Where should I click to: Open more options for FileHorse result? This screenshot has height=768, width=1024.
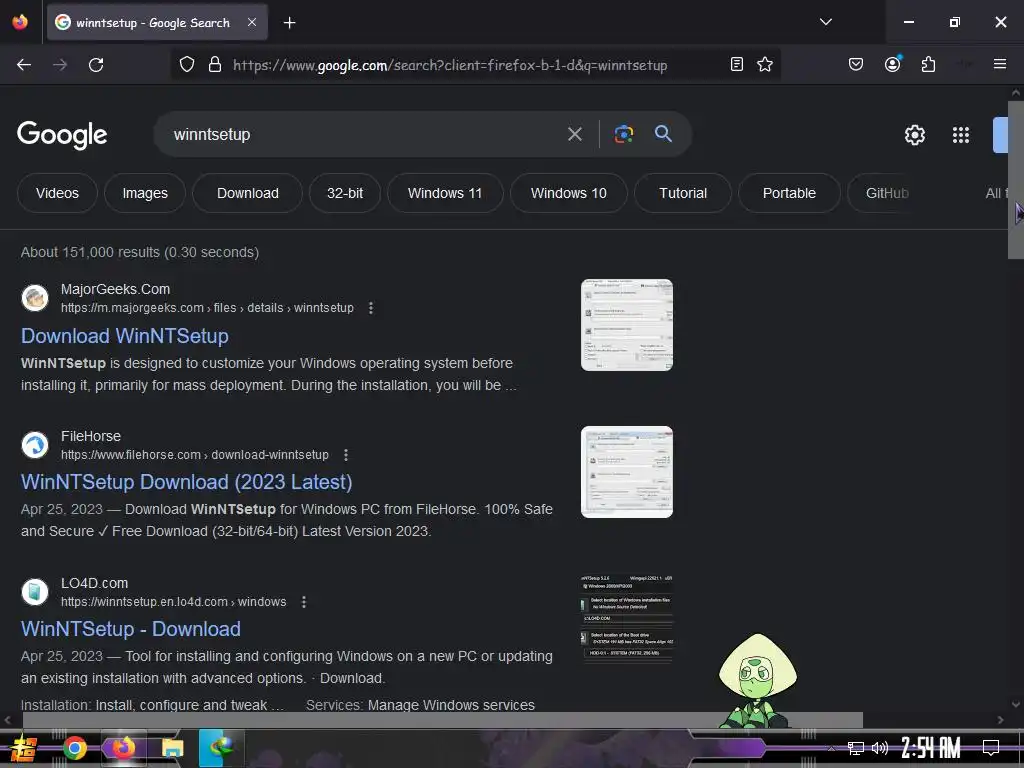pyautogui.click(x=346, y=455)
